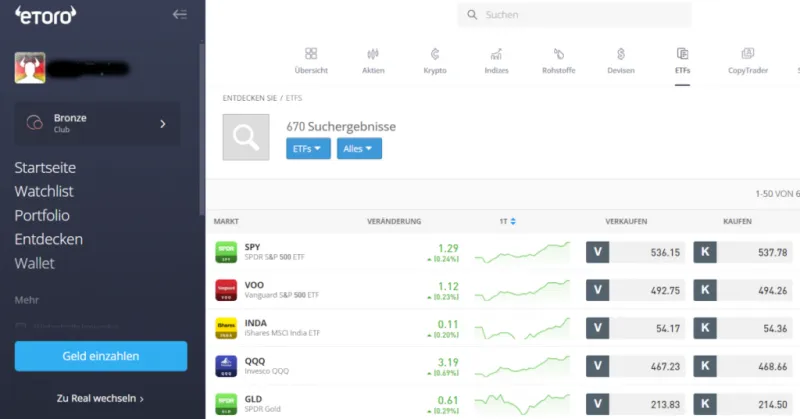
Task: Go to Startseite in the sidebar
Action: 45,167
